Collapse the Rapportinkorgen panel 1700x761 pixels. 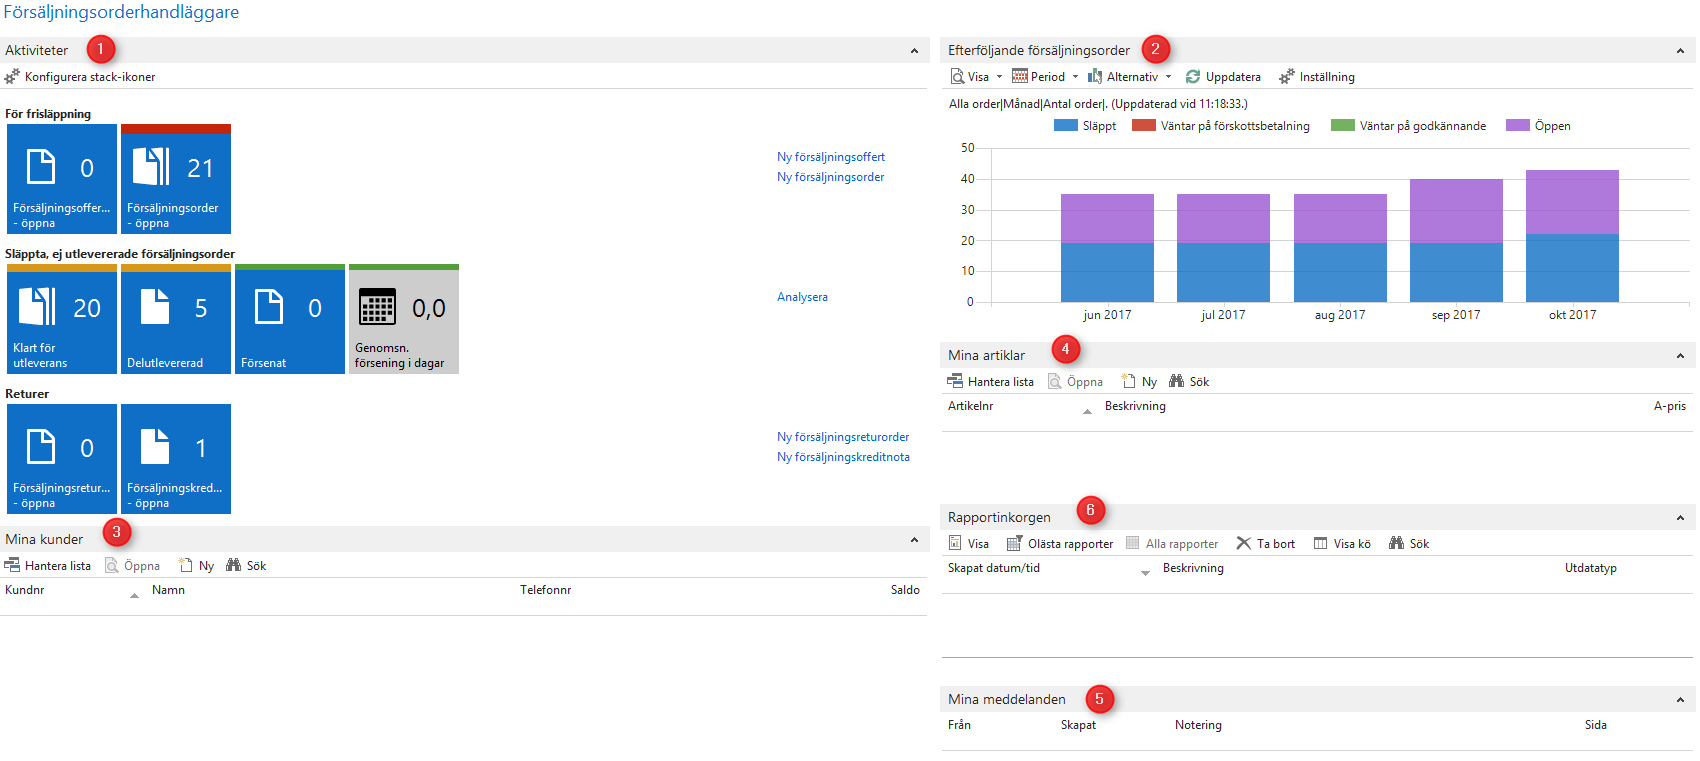coord(1680,518)
